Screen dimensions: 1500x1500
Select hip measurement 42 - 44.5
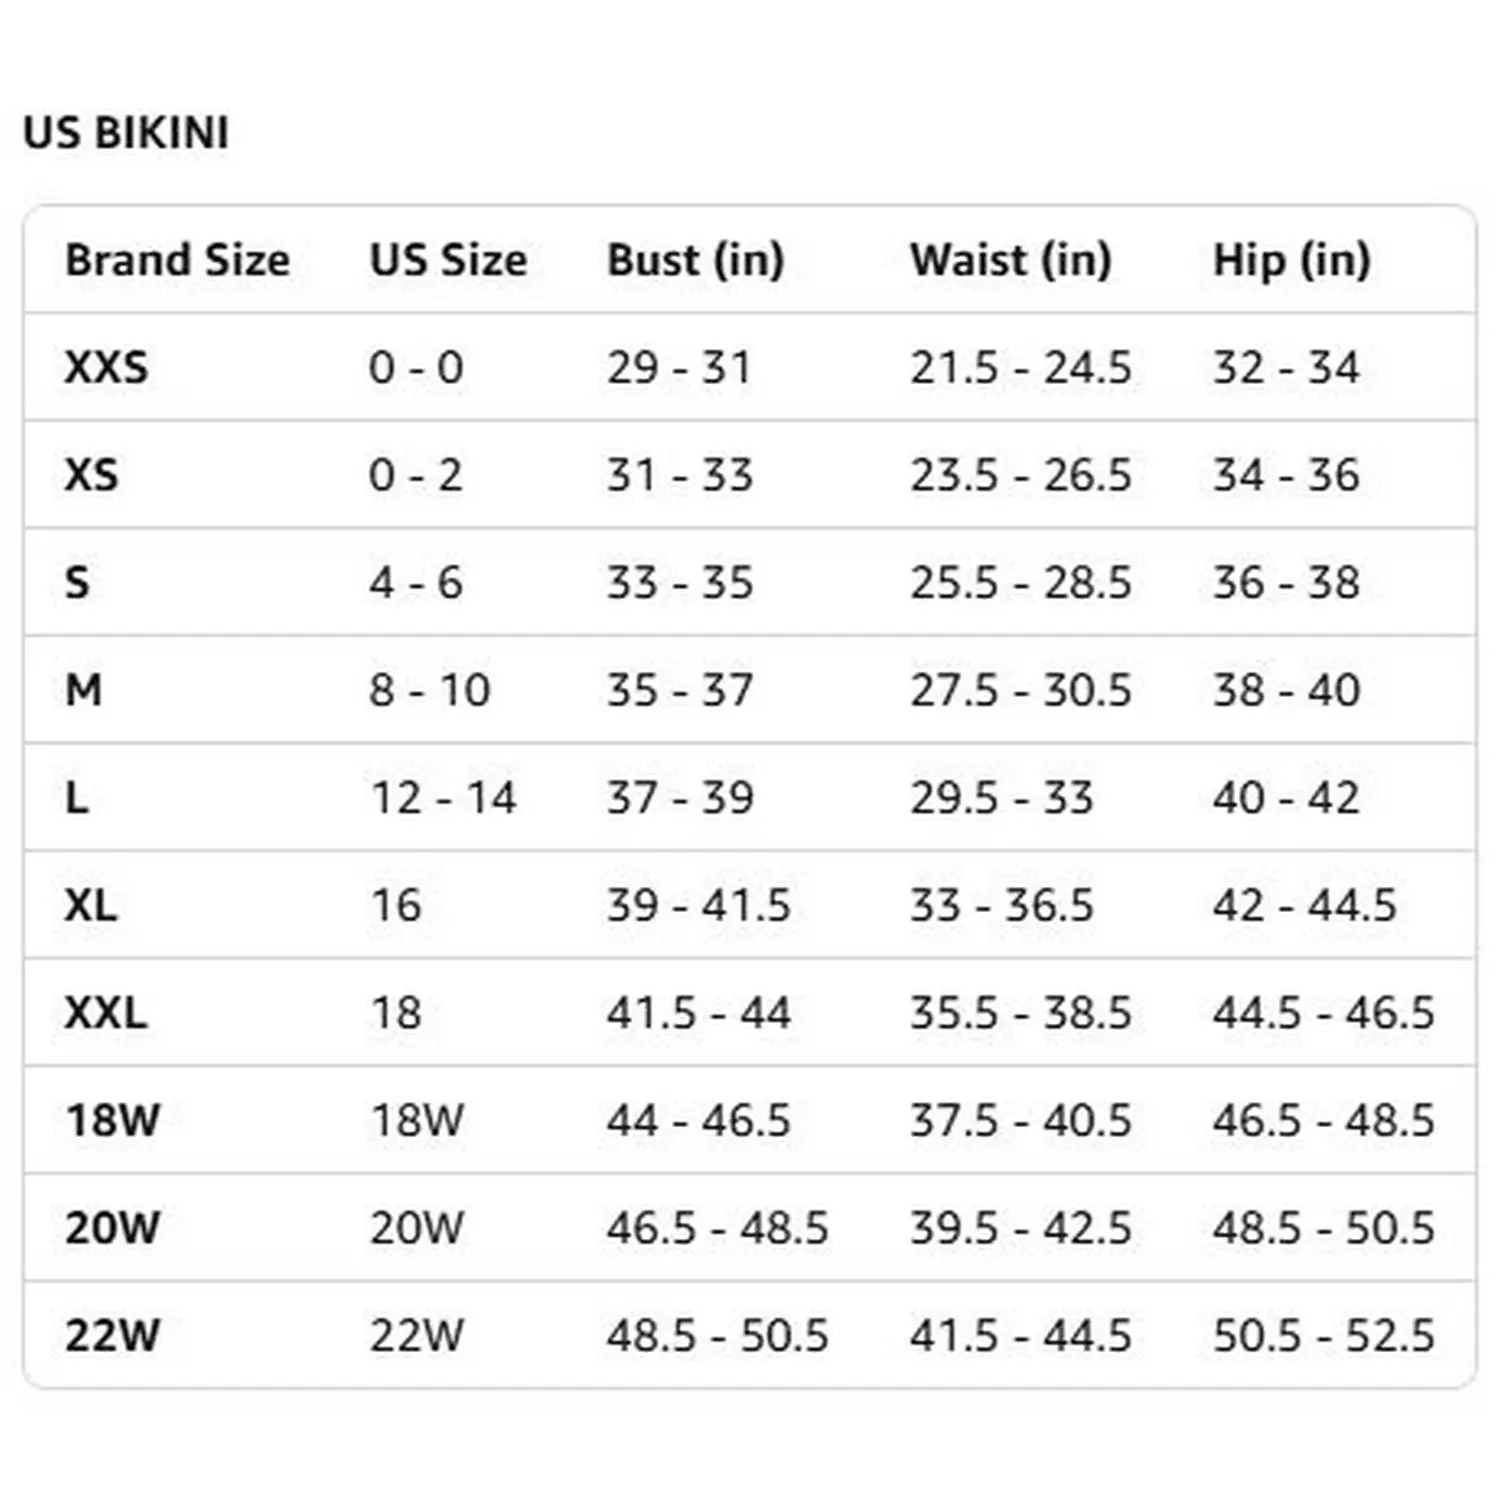click(x=1304, y=906)
